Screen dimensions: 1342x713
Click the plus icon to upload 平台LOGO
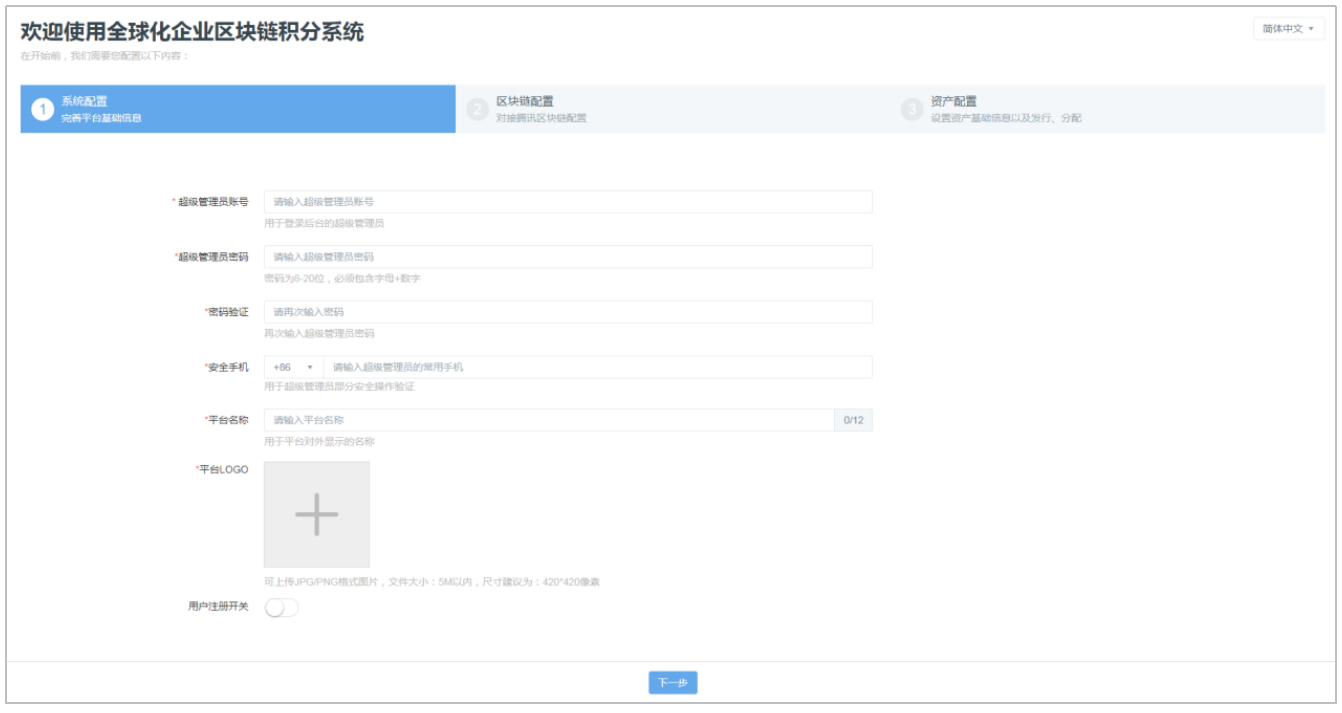316,514
